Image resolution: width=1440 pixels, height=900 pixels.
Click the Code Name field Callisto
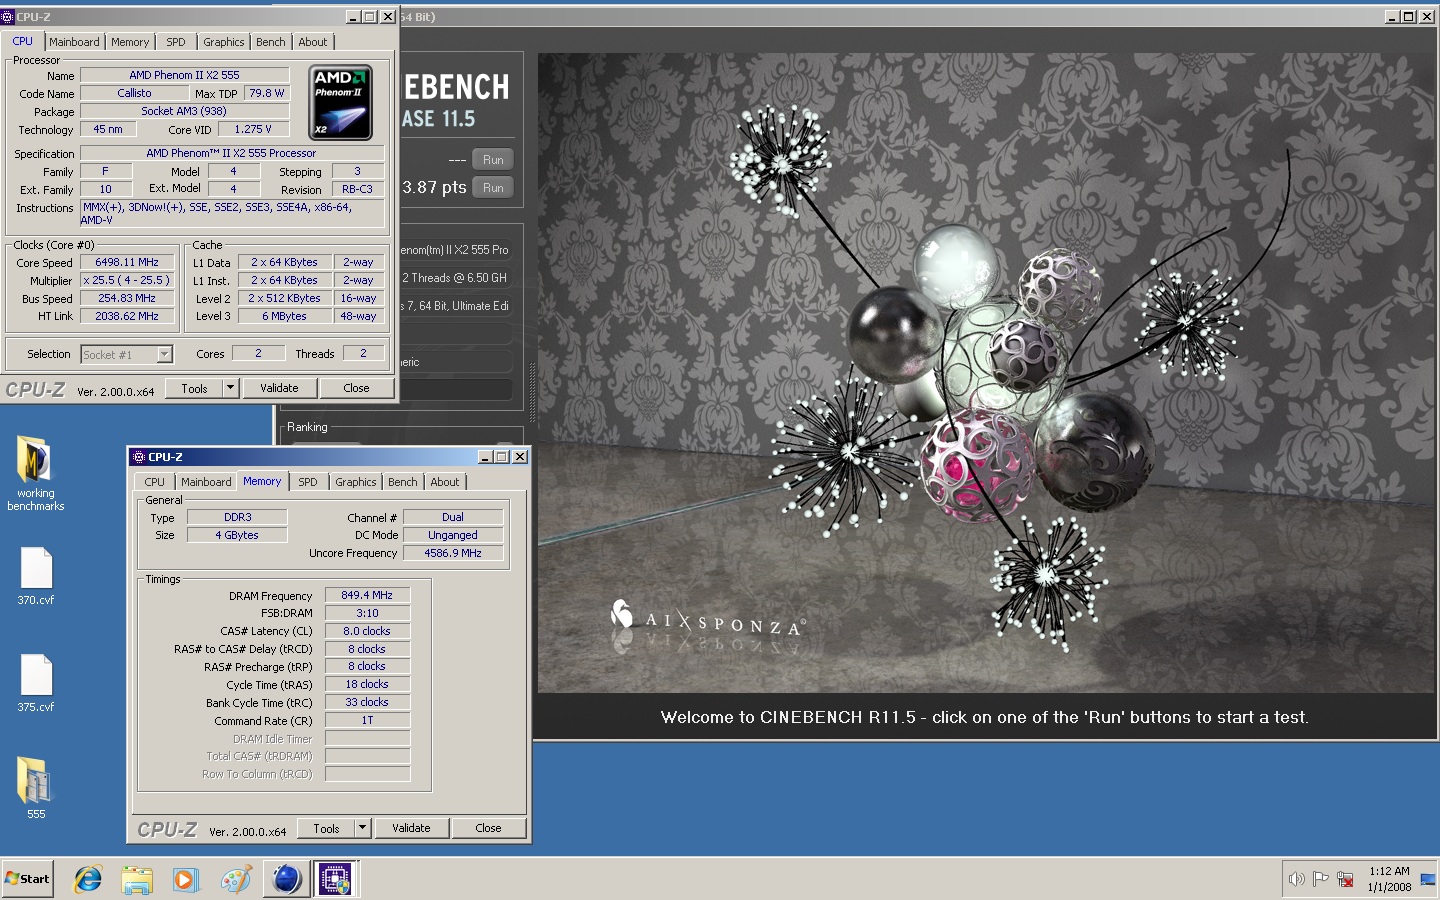pyautogui.click(x=134, y=93)
